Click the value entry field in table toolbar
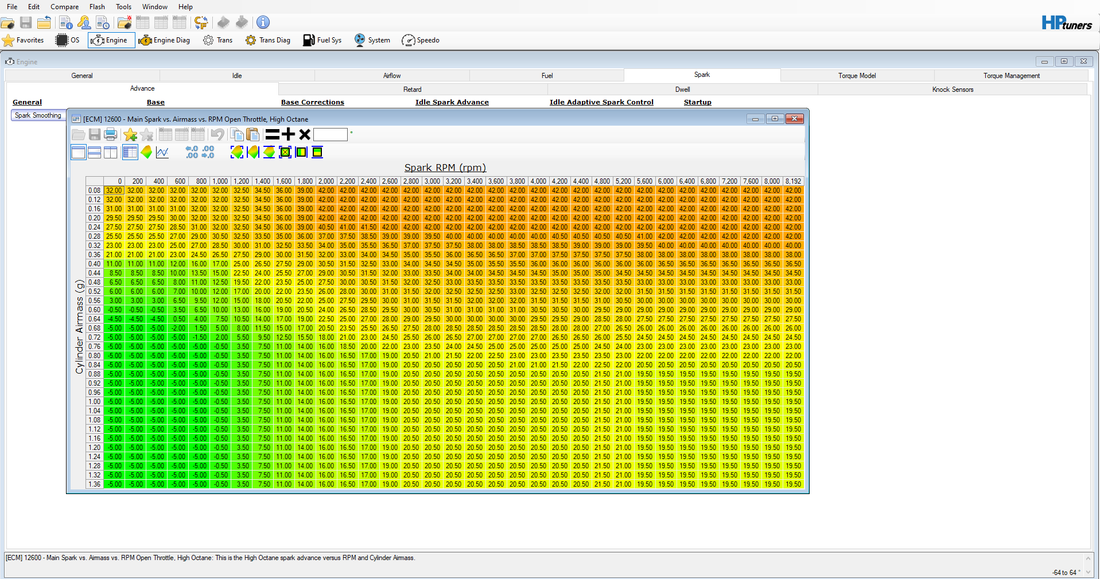Viewport: 1100px width, 579px height. pos(330,134)
